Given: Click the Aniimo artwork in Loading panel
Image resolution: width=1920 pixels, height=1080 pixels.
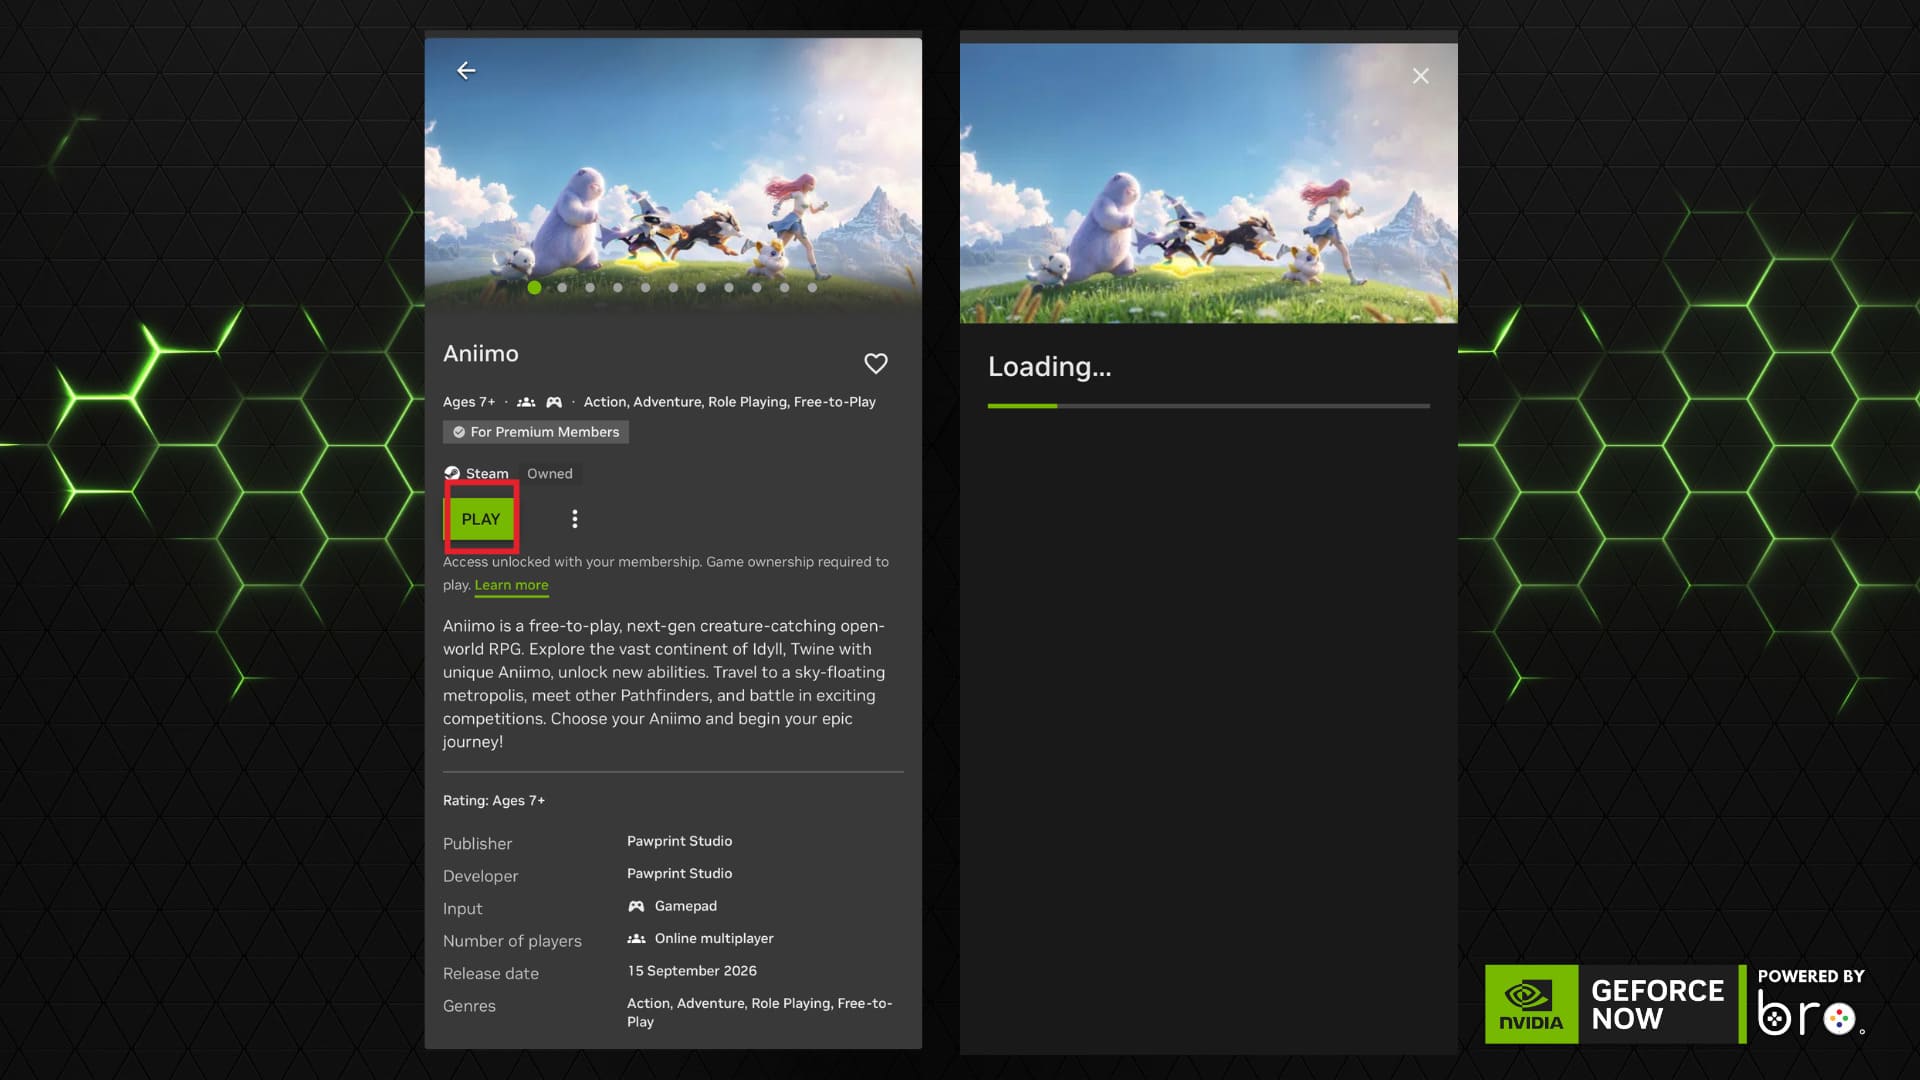Looking at the screenshot, I should (1208, 183).
